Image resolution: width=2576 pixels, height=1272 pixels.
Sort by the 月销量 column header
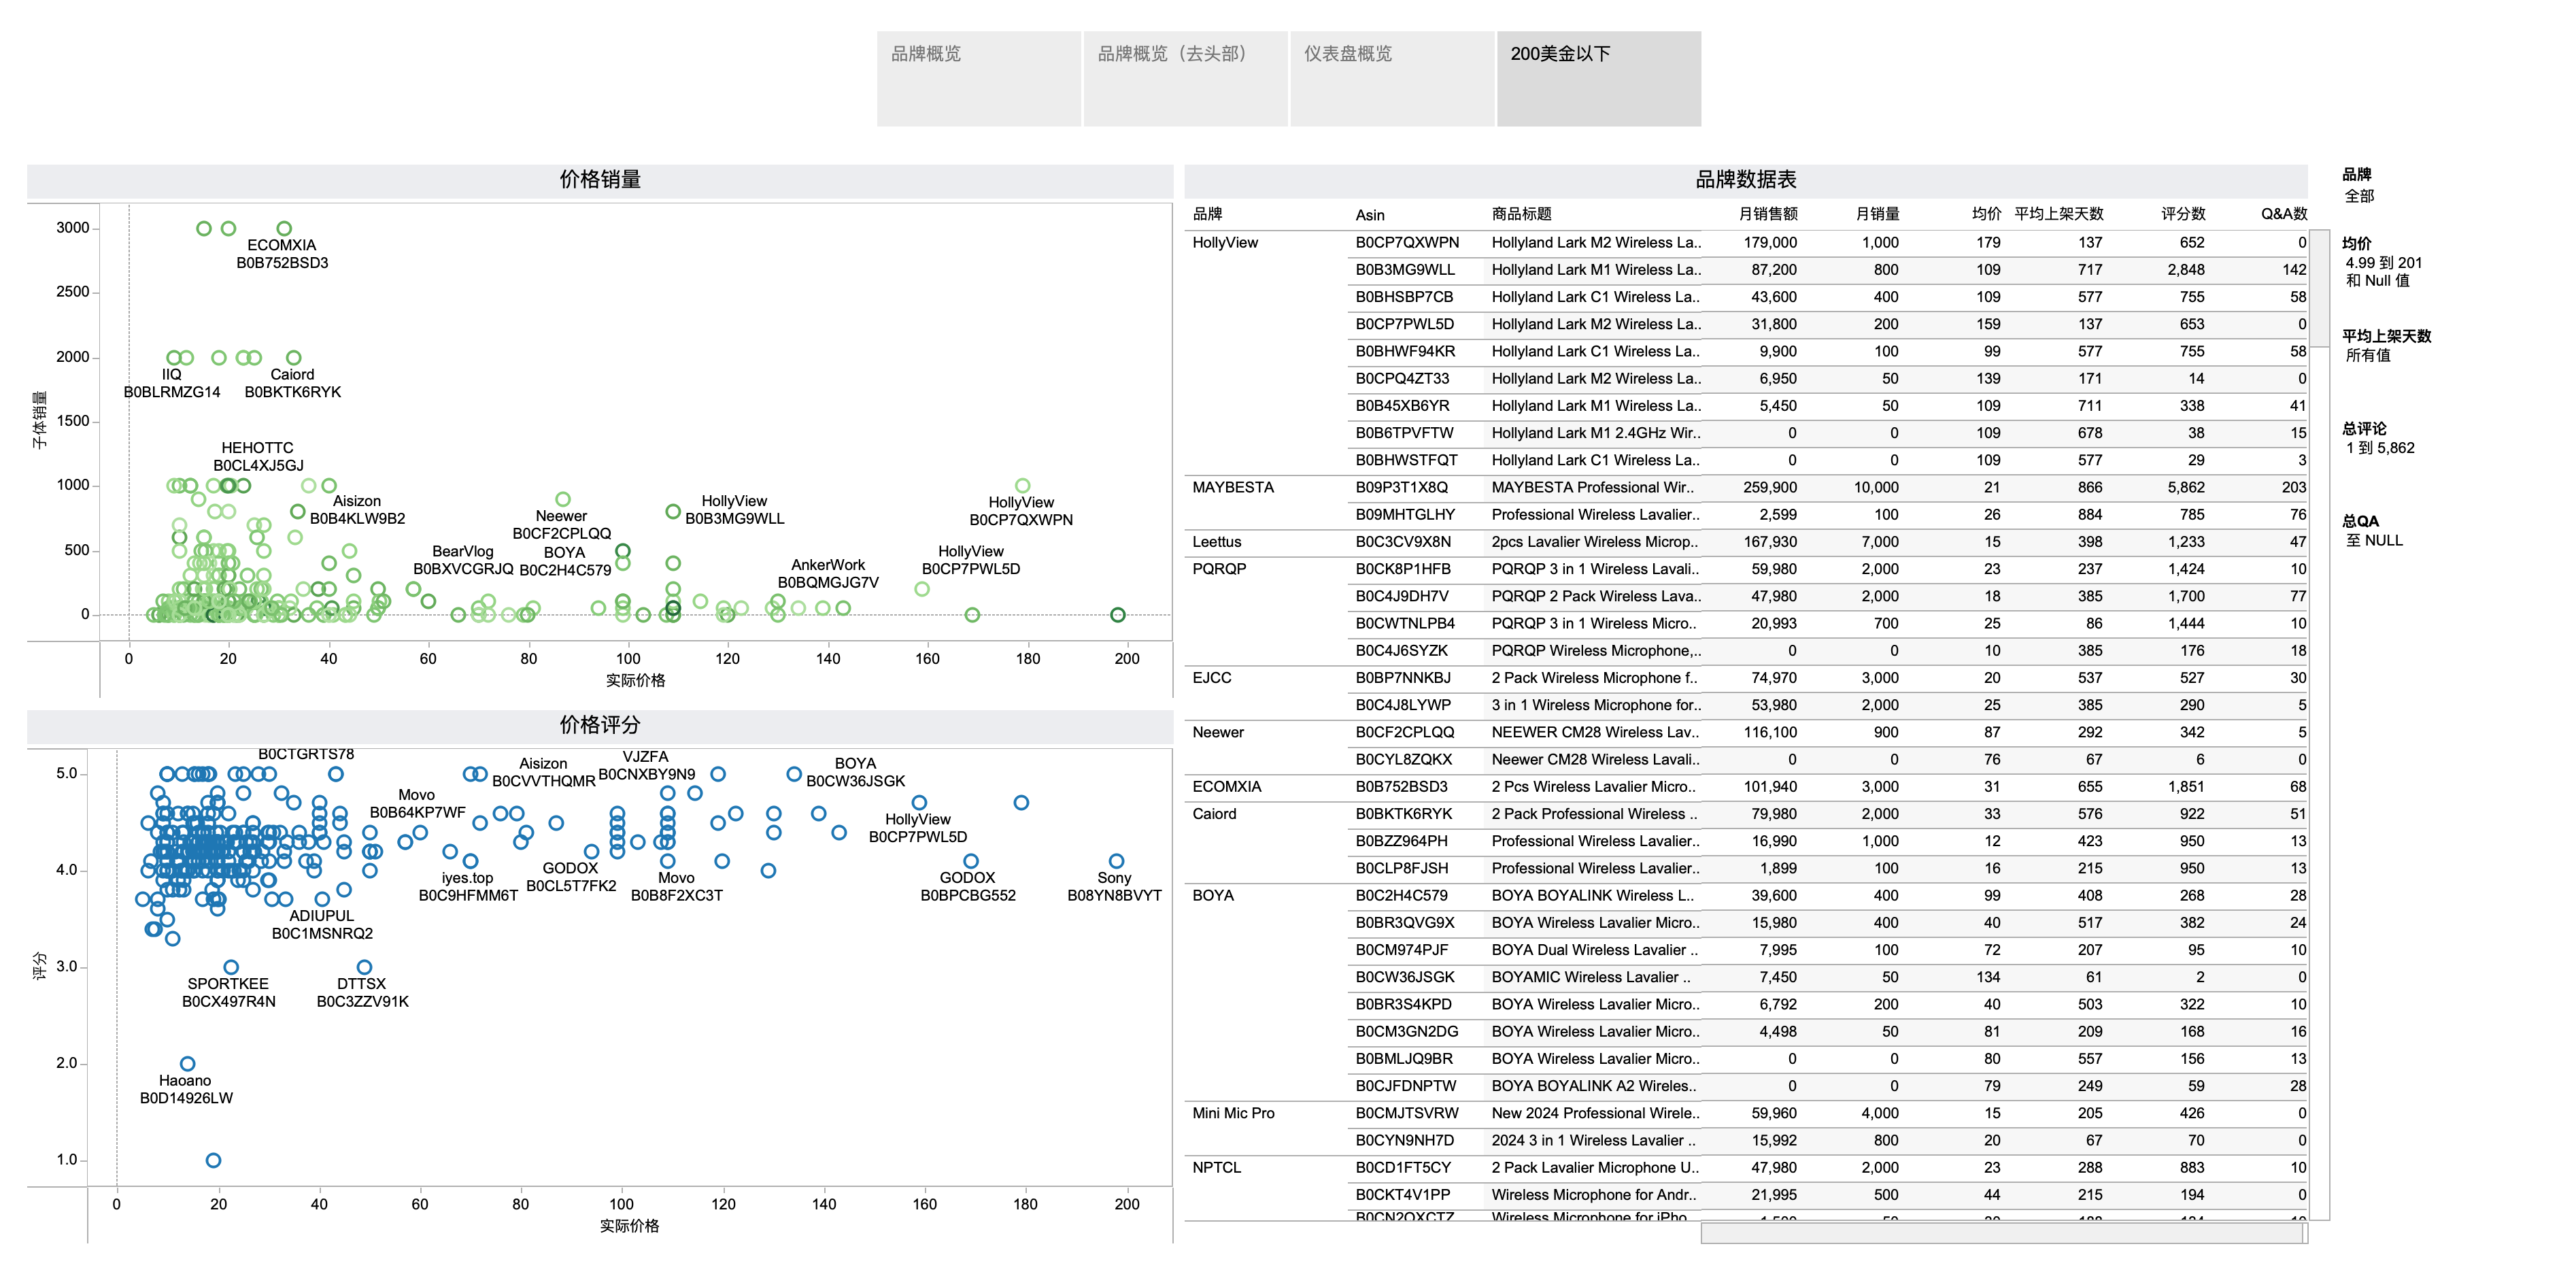tap(1877, 214)
